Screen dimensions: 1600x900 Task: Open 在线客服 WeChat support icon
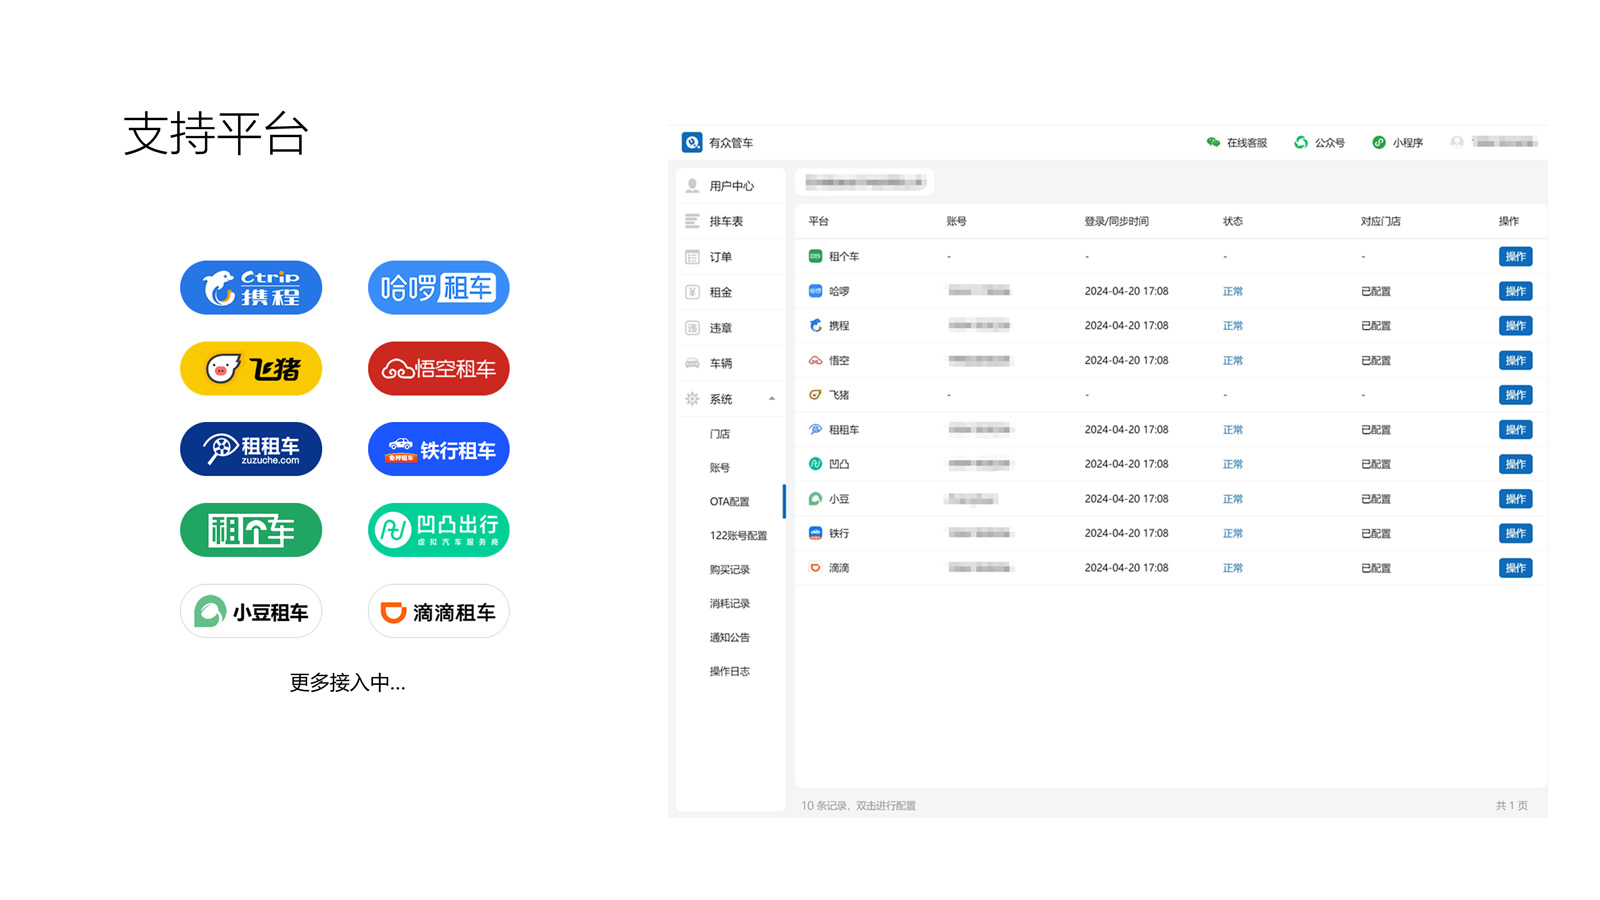[x=1213, y=143]
